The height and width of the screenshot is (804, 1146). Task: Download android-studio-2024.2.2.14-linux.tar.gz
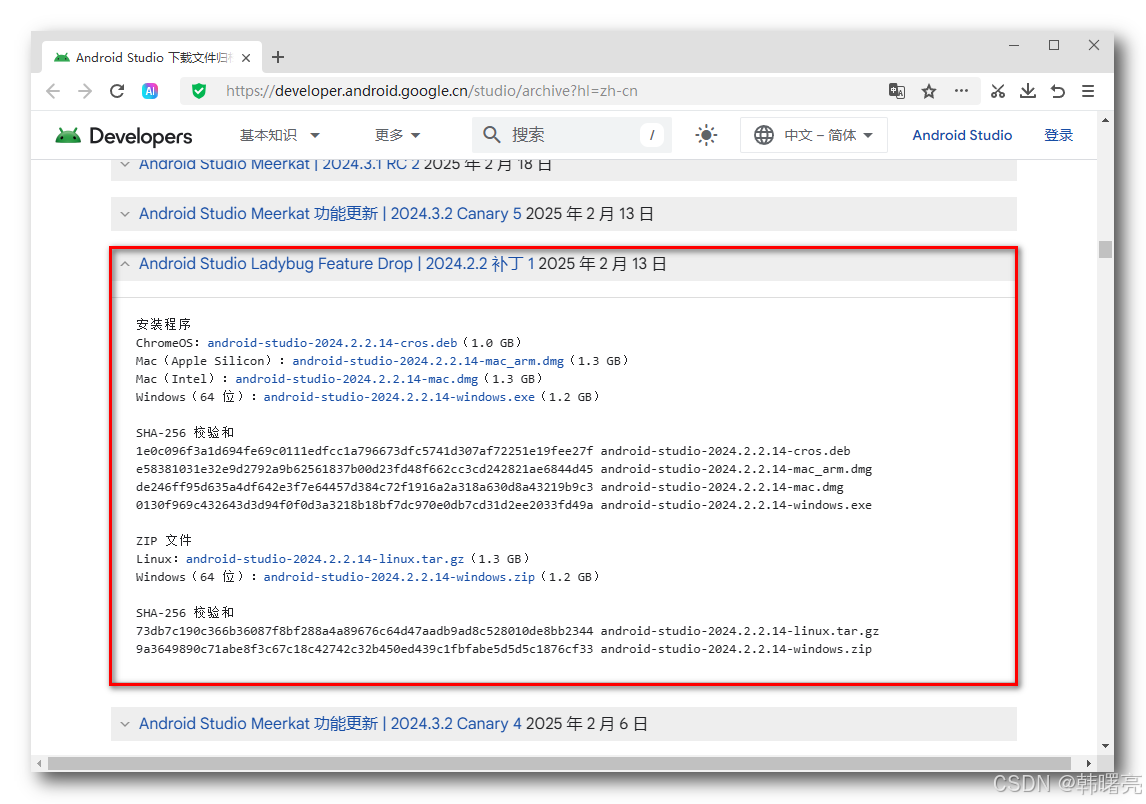click(x=325, y=559)
